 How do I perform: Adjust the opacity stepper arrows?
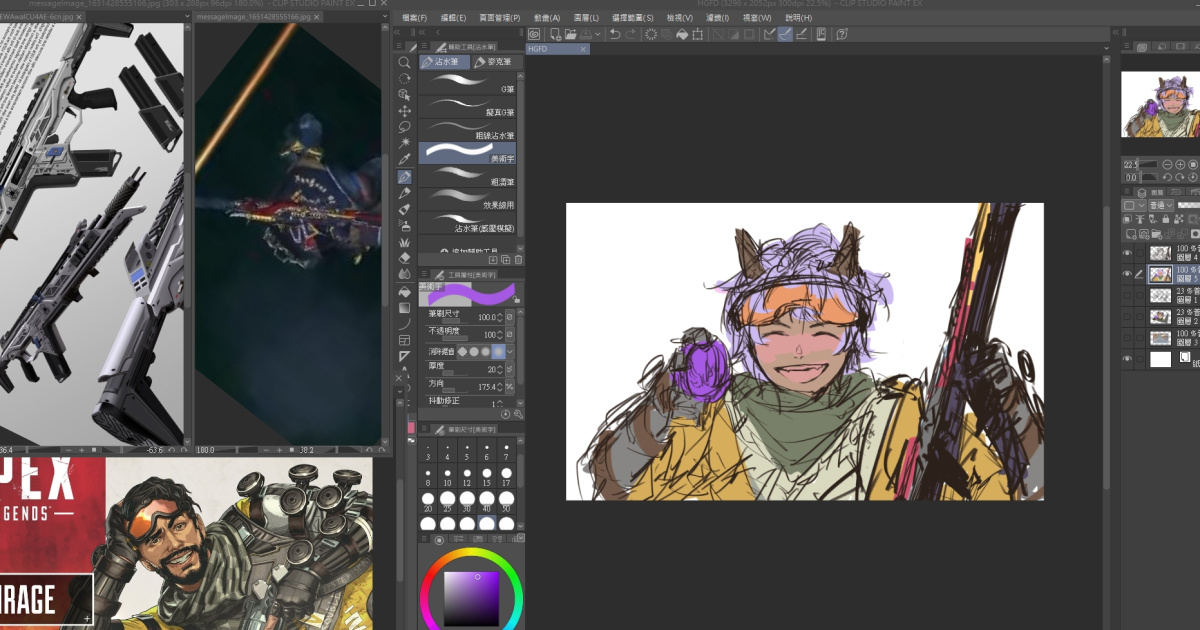(502, 334)
